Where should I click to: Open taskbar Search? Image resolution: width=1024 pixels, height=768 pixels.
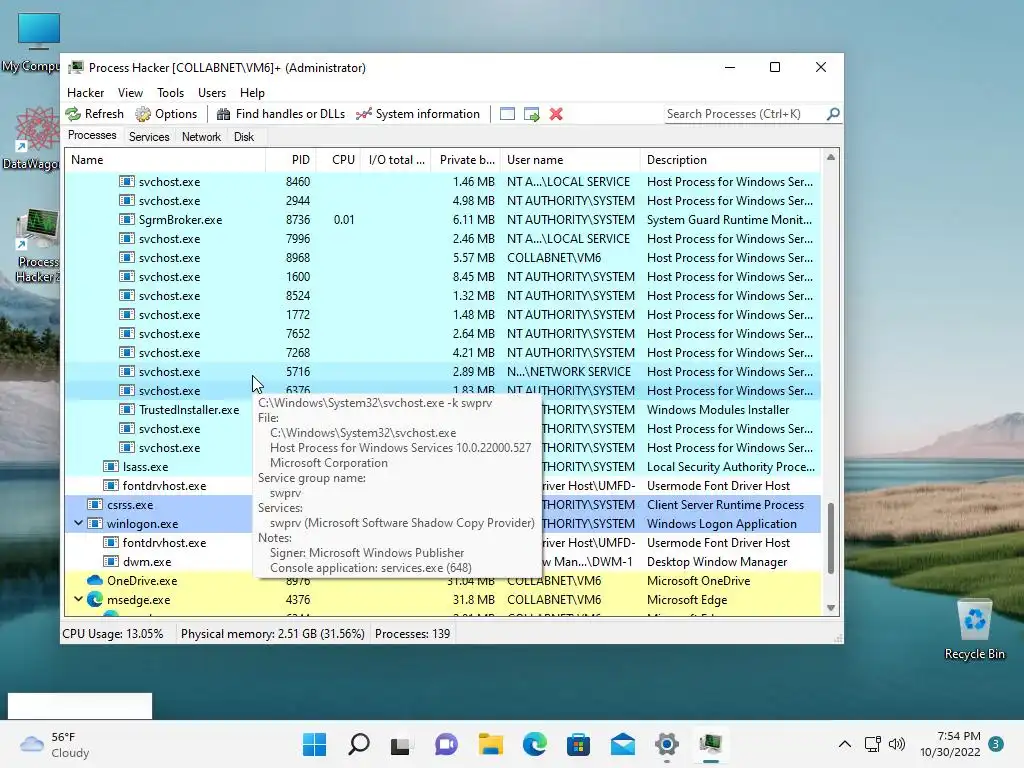[x=359, y=744]
